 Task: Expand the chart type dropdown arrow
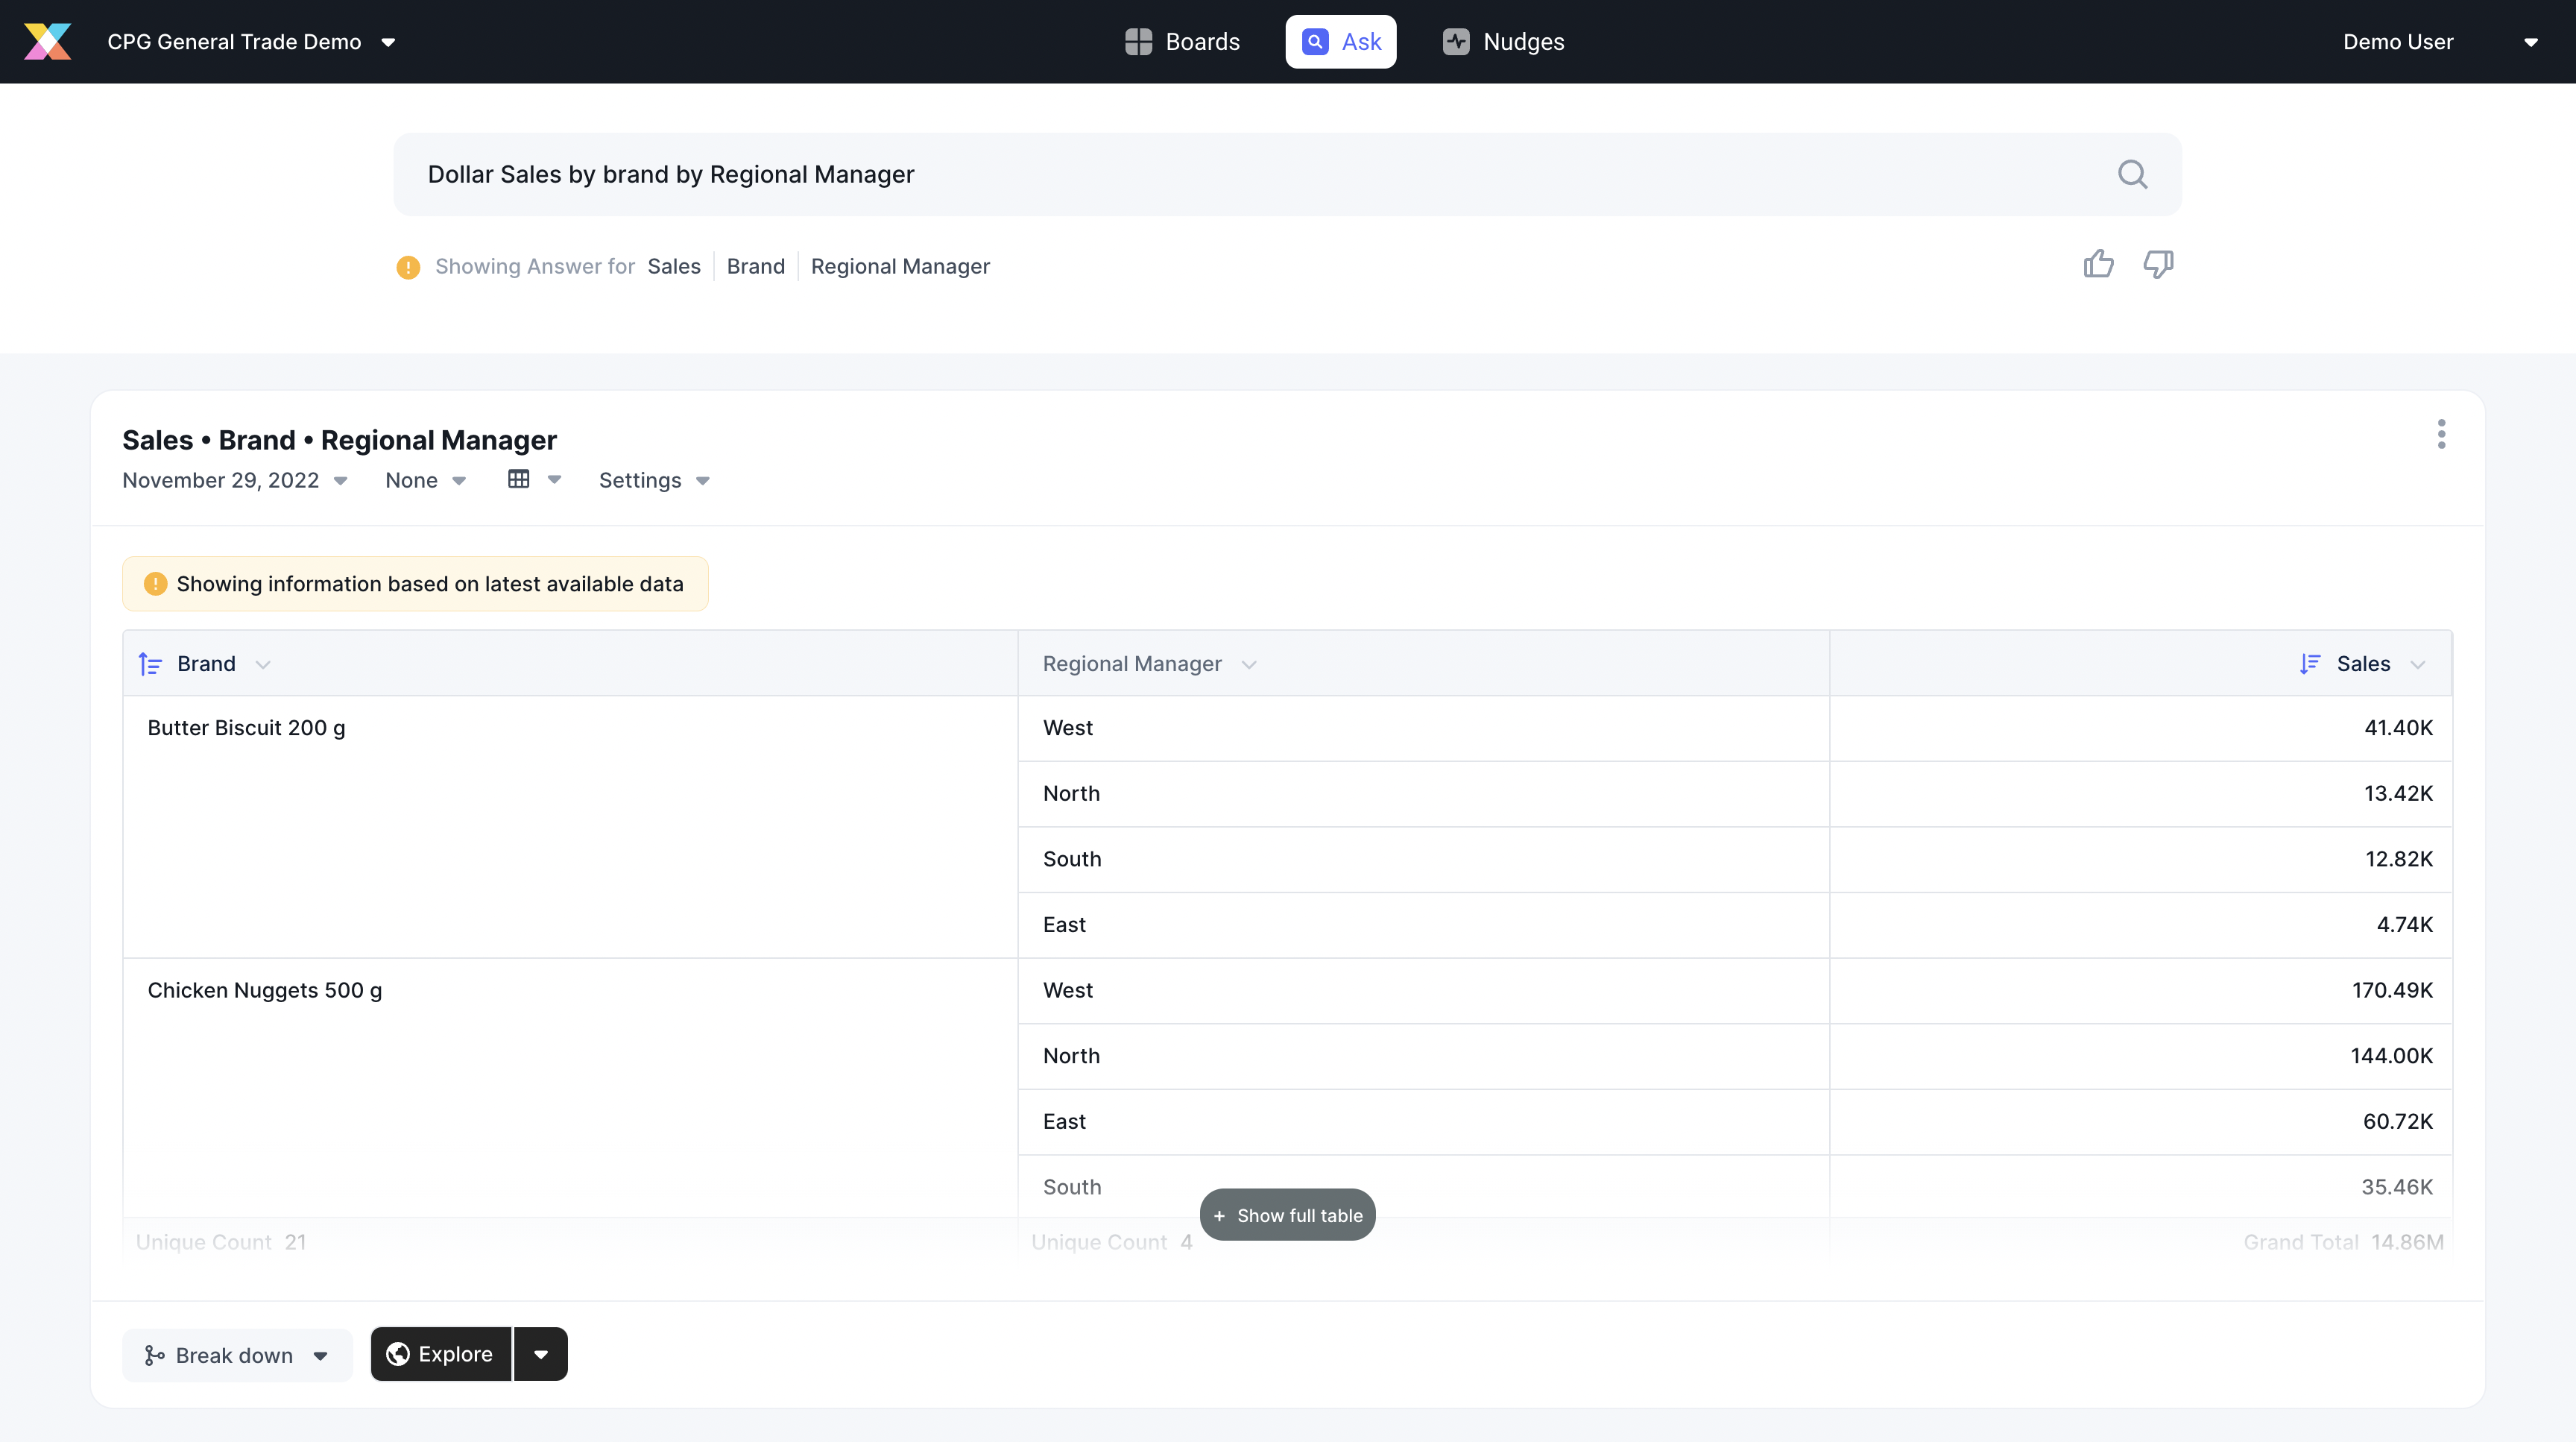[x=554, y=479]
